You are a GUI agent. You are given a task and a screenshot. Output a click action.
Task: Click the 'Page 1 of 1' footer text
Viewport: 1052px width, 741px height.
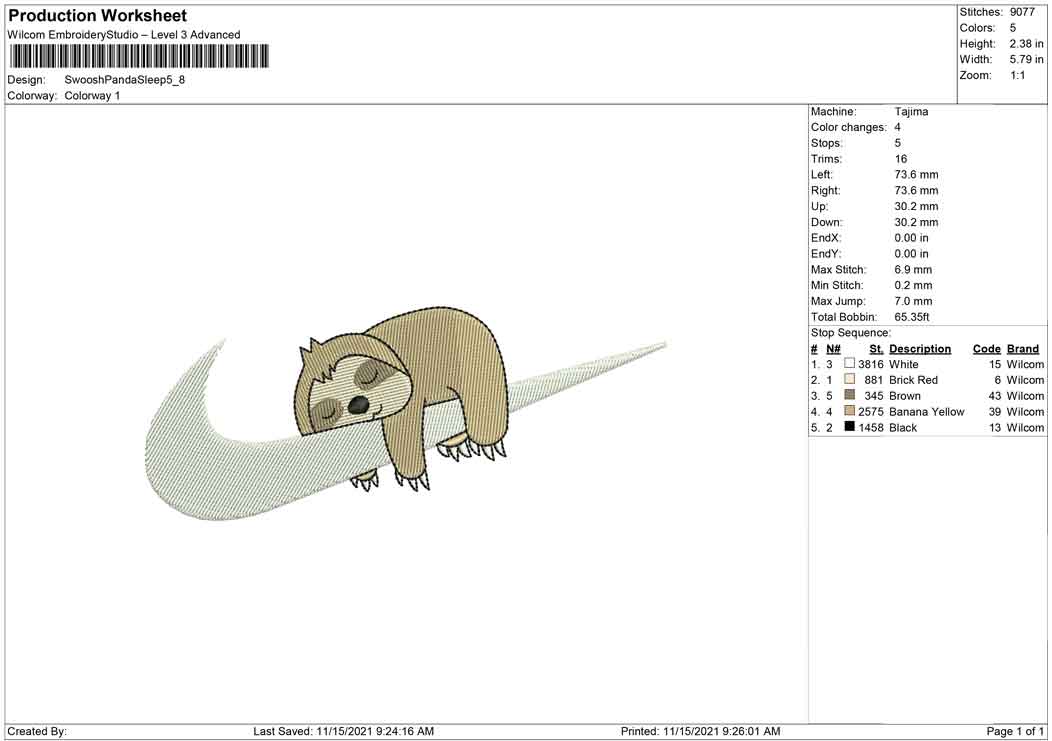click(x=1015, y=731)
